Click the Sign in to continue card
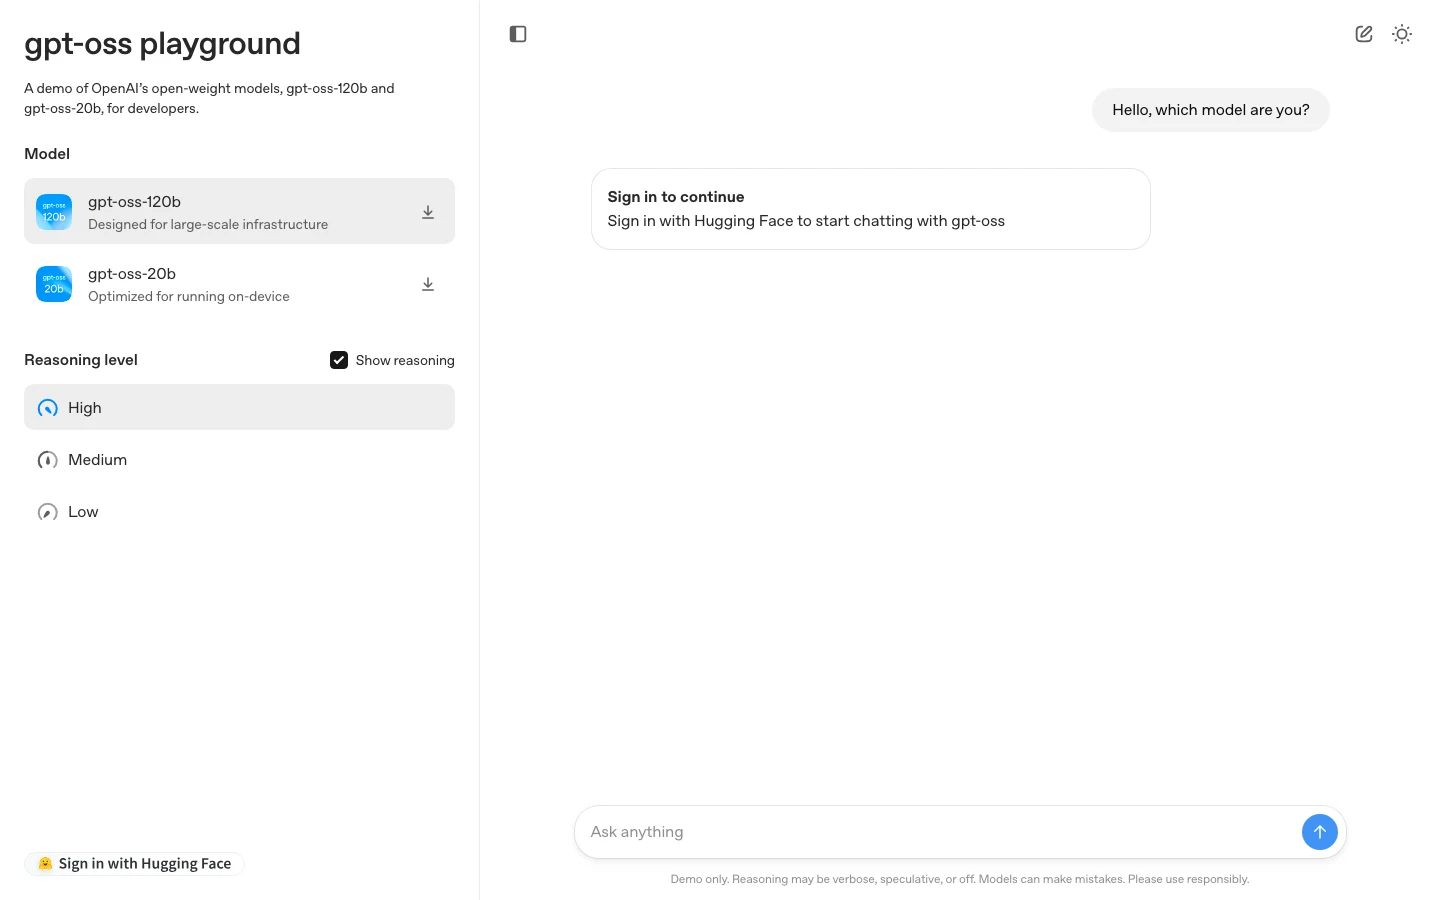The height and width of the screenshot is (900, 1440). coord(871,209)
